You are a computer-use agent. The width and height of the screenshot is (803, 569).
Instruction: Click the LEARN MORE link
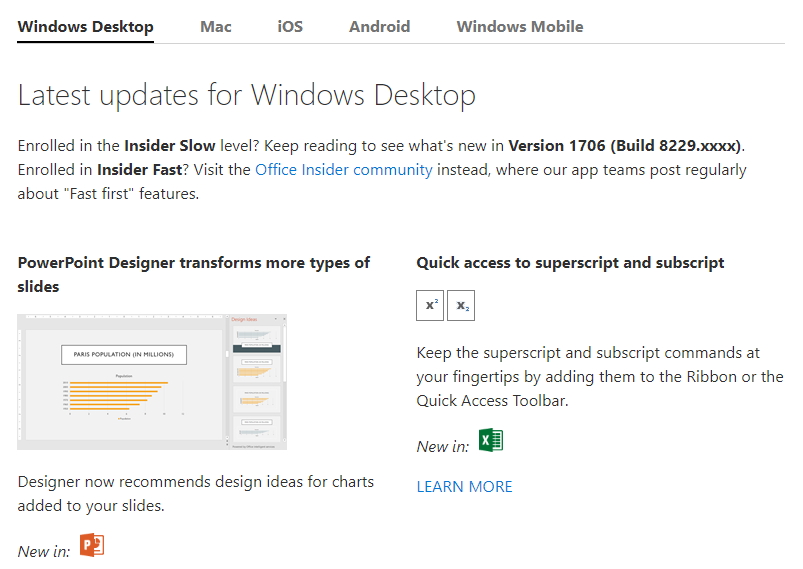pyautogui.click(x=464, y=487)
